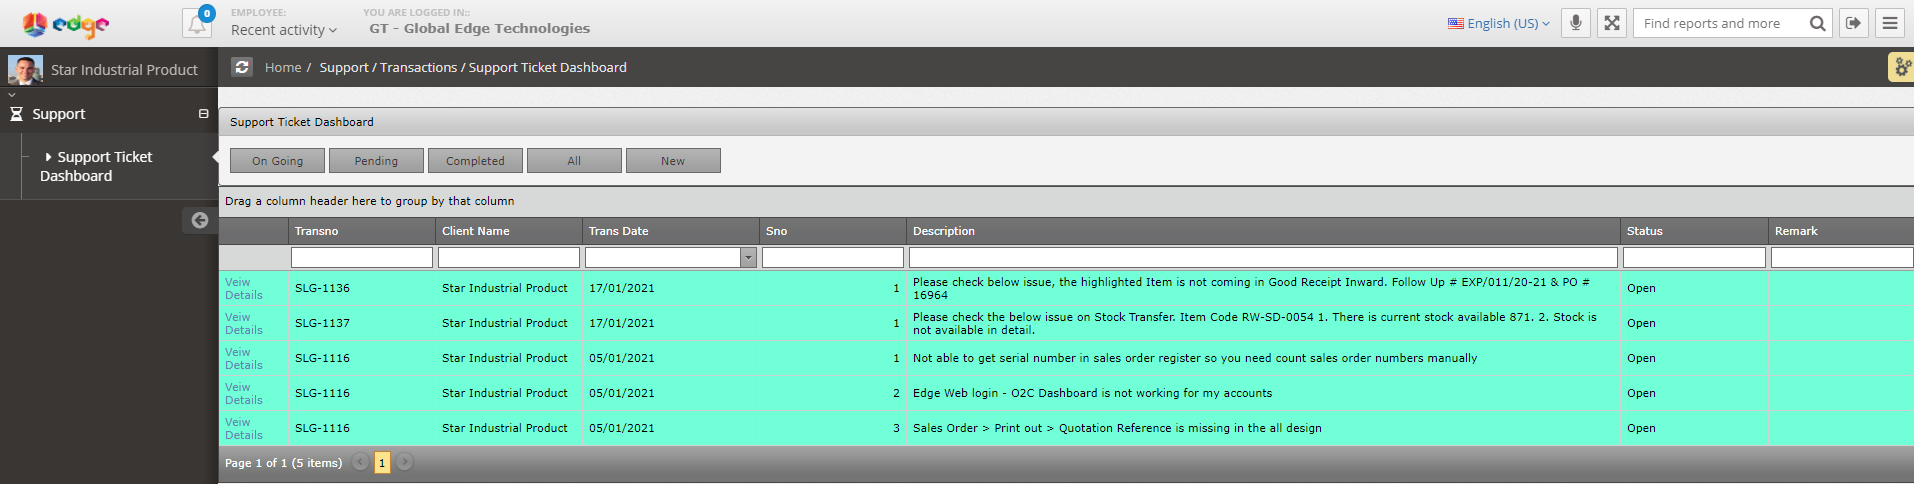This screenshot has width=1914, height=484.
Task: Click the Client Name filter input
Action: pos(509,258)
